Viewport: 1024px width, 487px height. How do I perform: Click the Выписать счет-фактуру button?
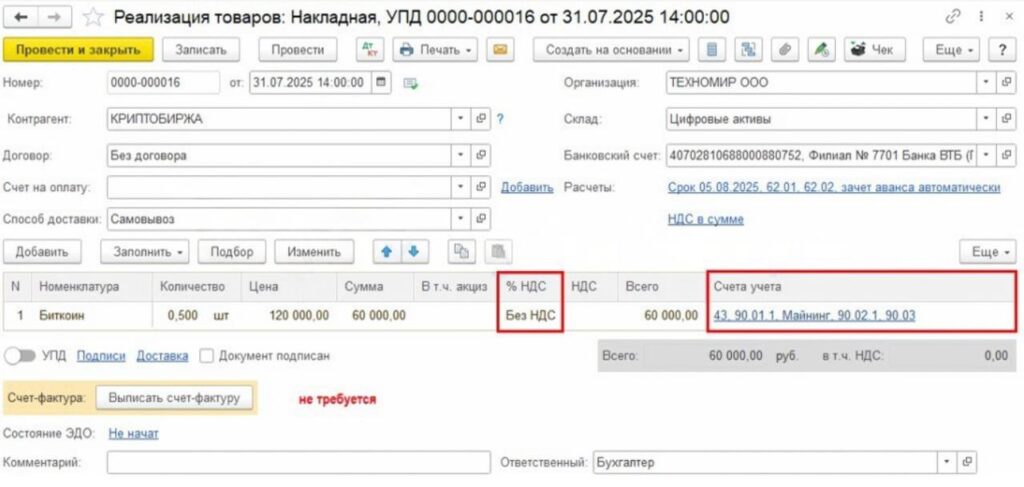pyautogui.click(x=175, y=398)
